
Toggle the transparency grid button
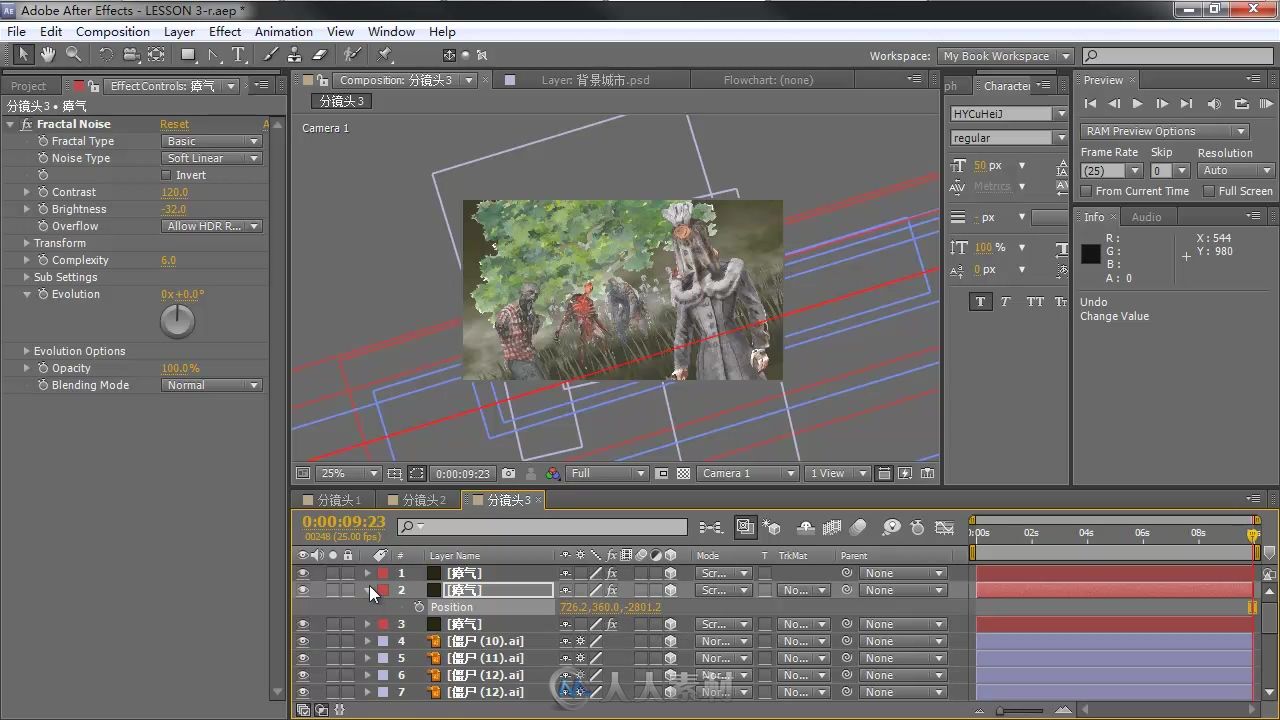[x=684, y=474]
